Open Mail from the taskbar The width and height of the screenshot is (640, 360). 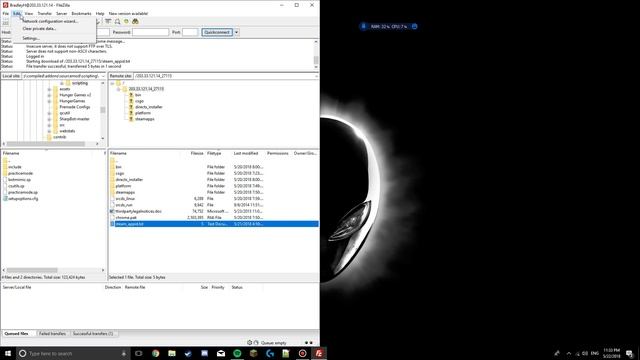221,353
